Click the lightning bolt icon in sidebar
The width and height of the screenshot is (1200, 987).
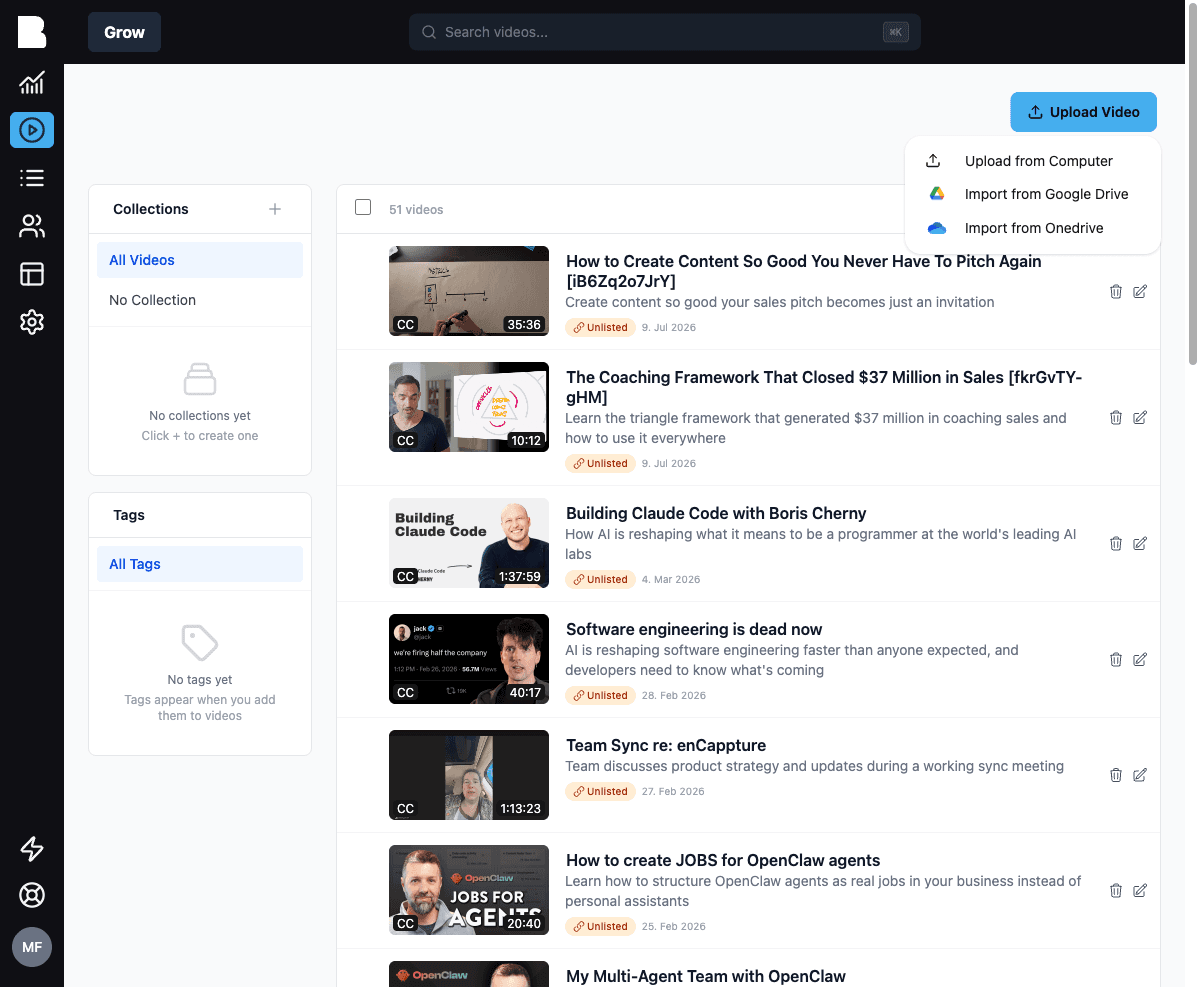[x=32, y=849]
